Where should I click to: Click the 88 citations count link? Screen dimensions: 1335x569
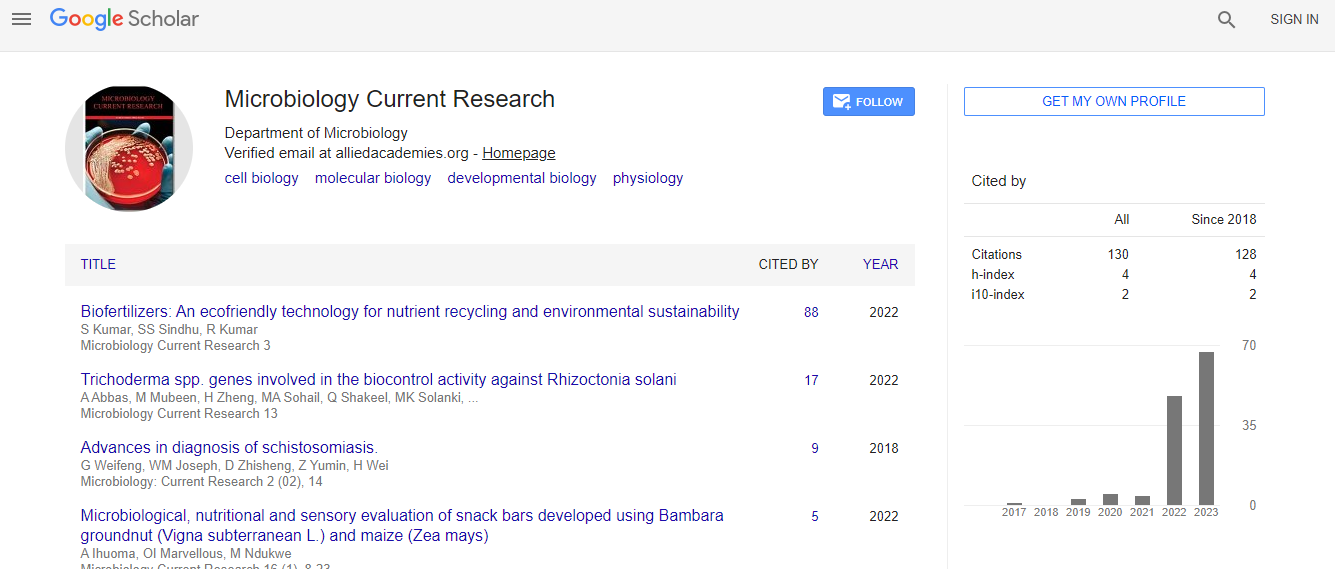click(x=811, y=312)
